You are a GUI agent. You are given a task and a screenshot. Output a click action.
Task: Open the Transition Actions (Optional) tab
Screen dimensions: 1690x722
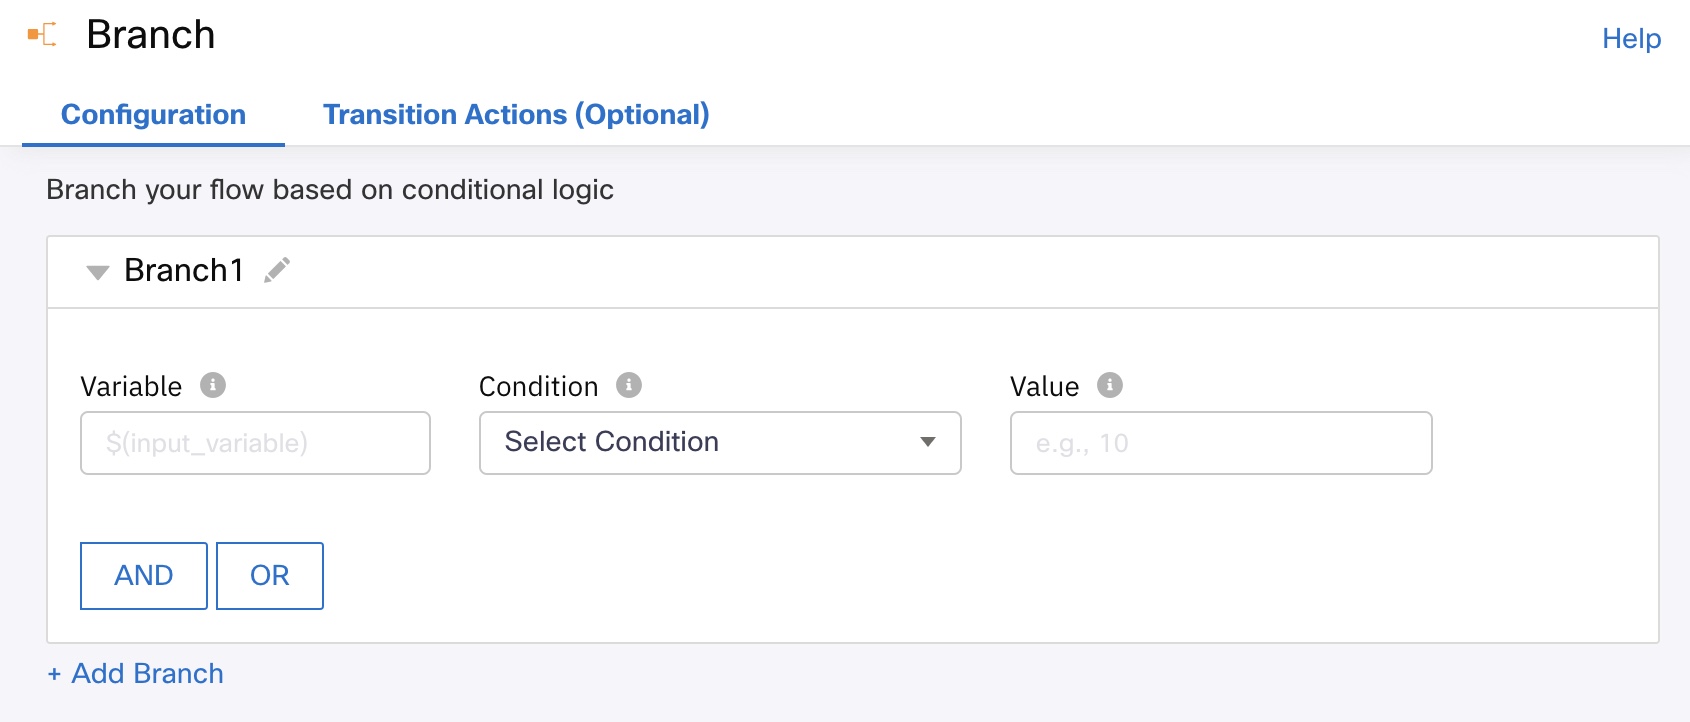[x=516, y=115]
